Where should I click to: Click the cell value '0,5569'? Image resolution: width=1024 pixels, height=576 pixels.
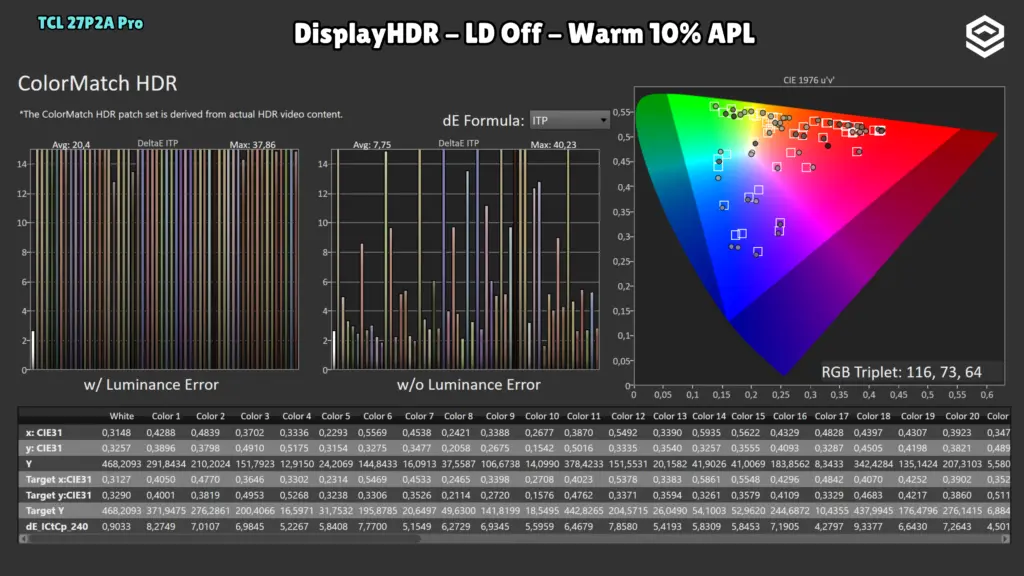tap(372, 432)
